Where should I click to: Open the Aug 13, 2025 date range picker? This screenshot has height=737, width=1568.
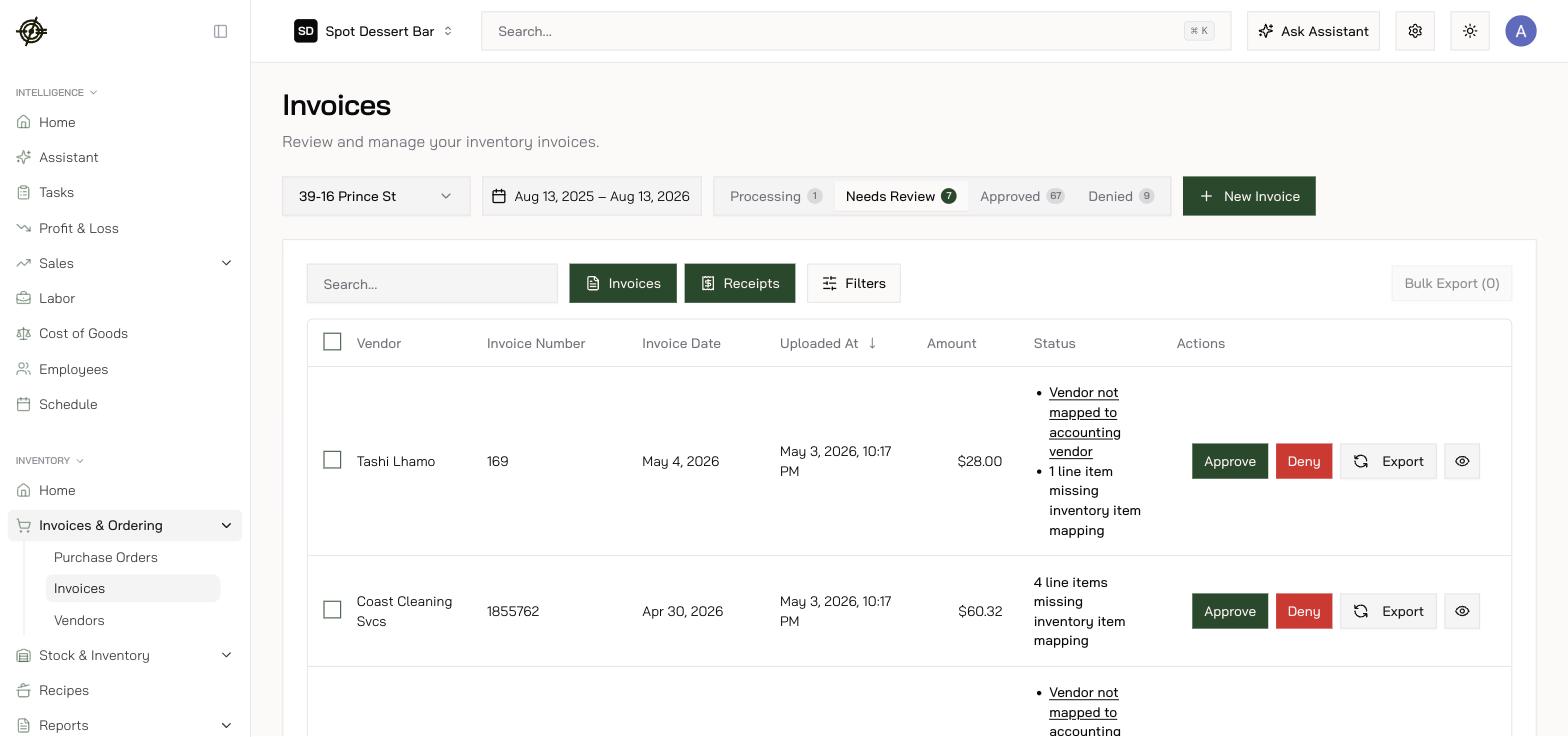(x=592, y=196)
